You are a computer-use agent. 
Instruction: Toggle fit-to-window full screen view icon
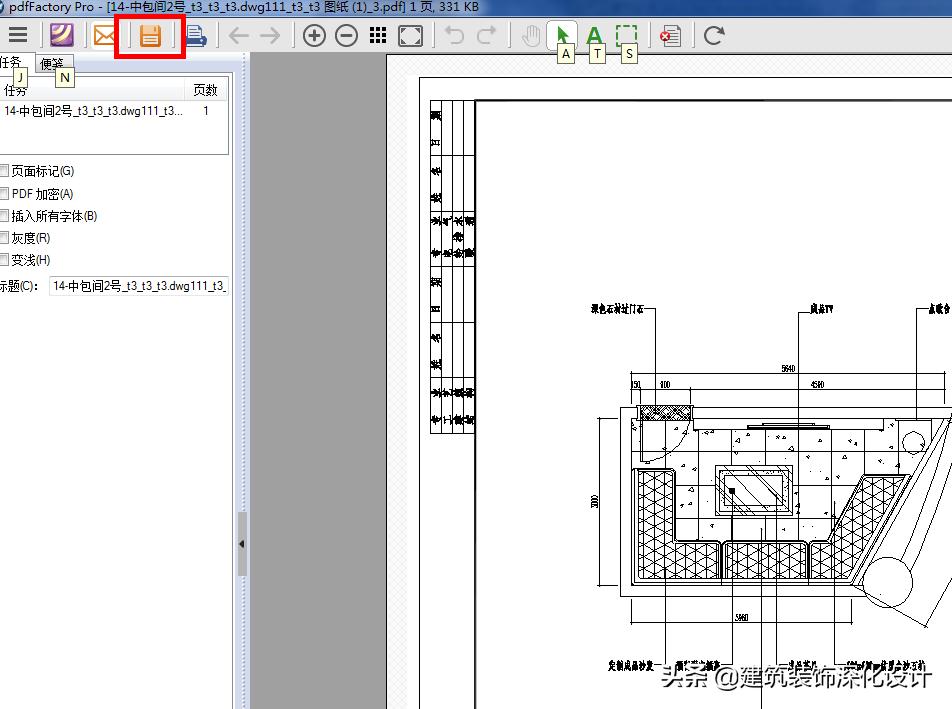pos(410,37)
